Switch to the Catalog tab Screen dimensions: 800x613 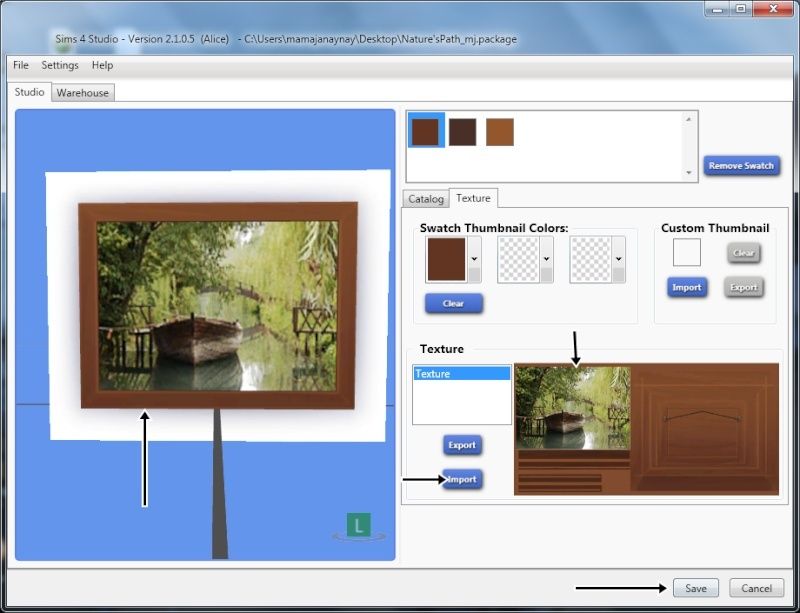point(426,199)
